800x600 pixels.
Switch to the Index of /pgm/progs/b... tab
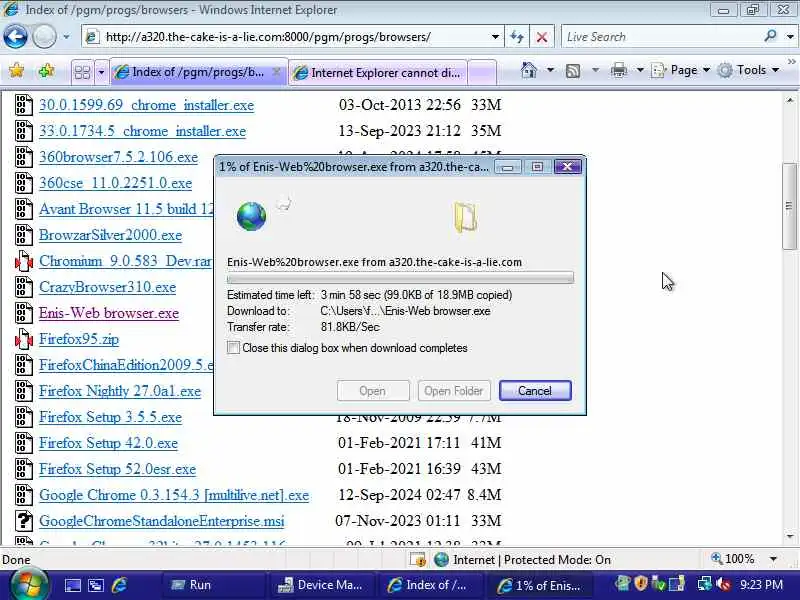(x=198, y=72)
